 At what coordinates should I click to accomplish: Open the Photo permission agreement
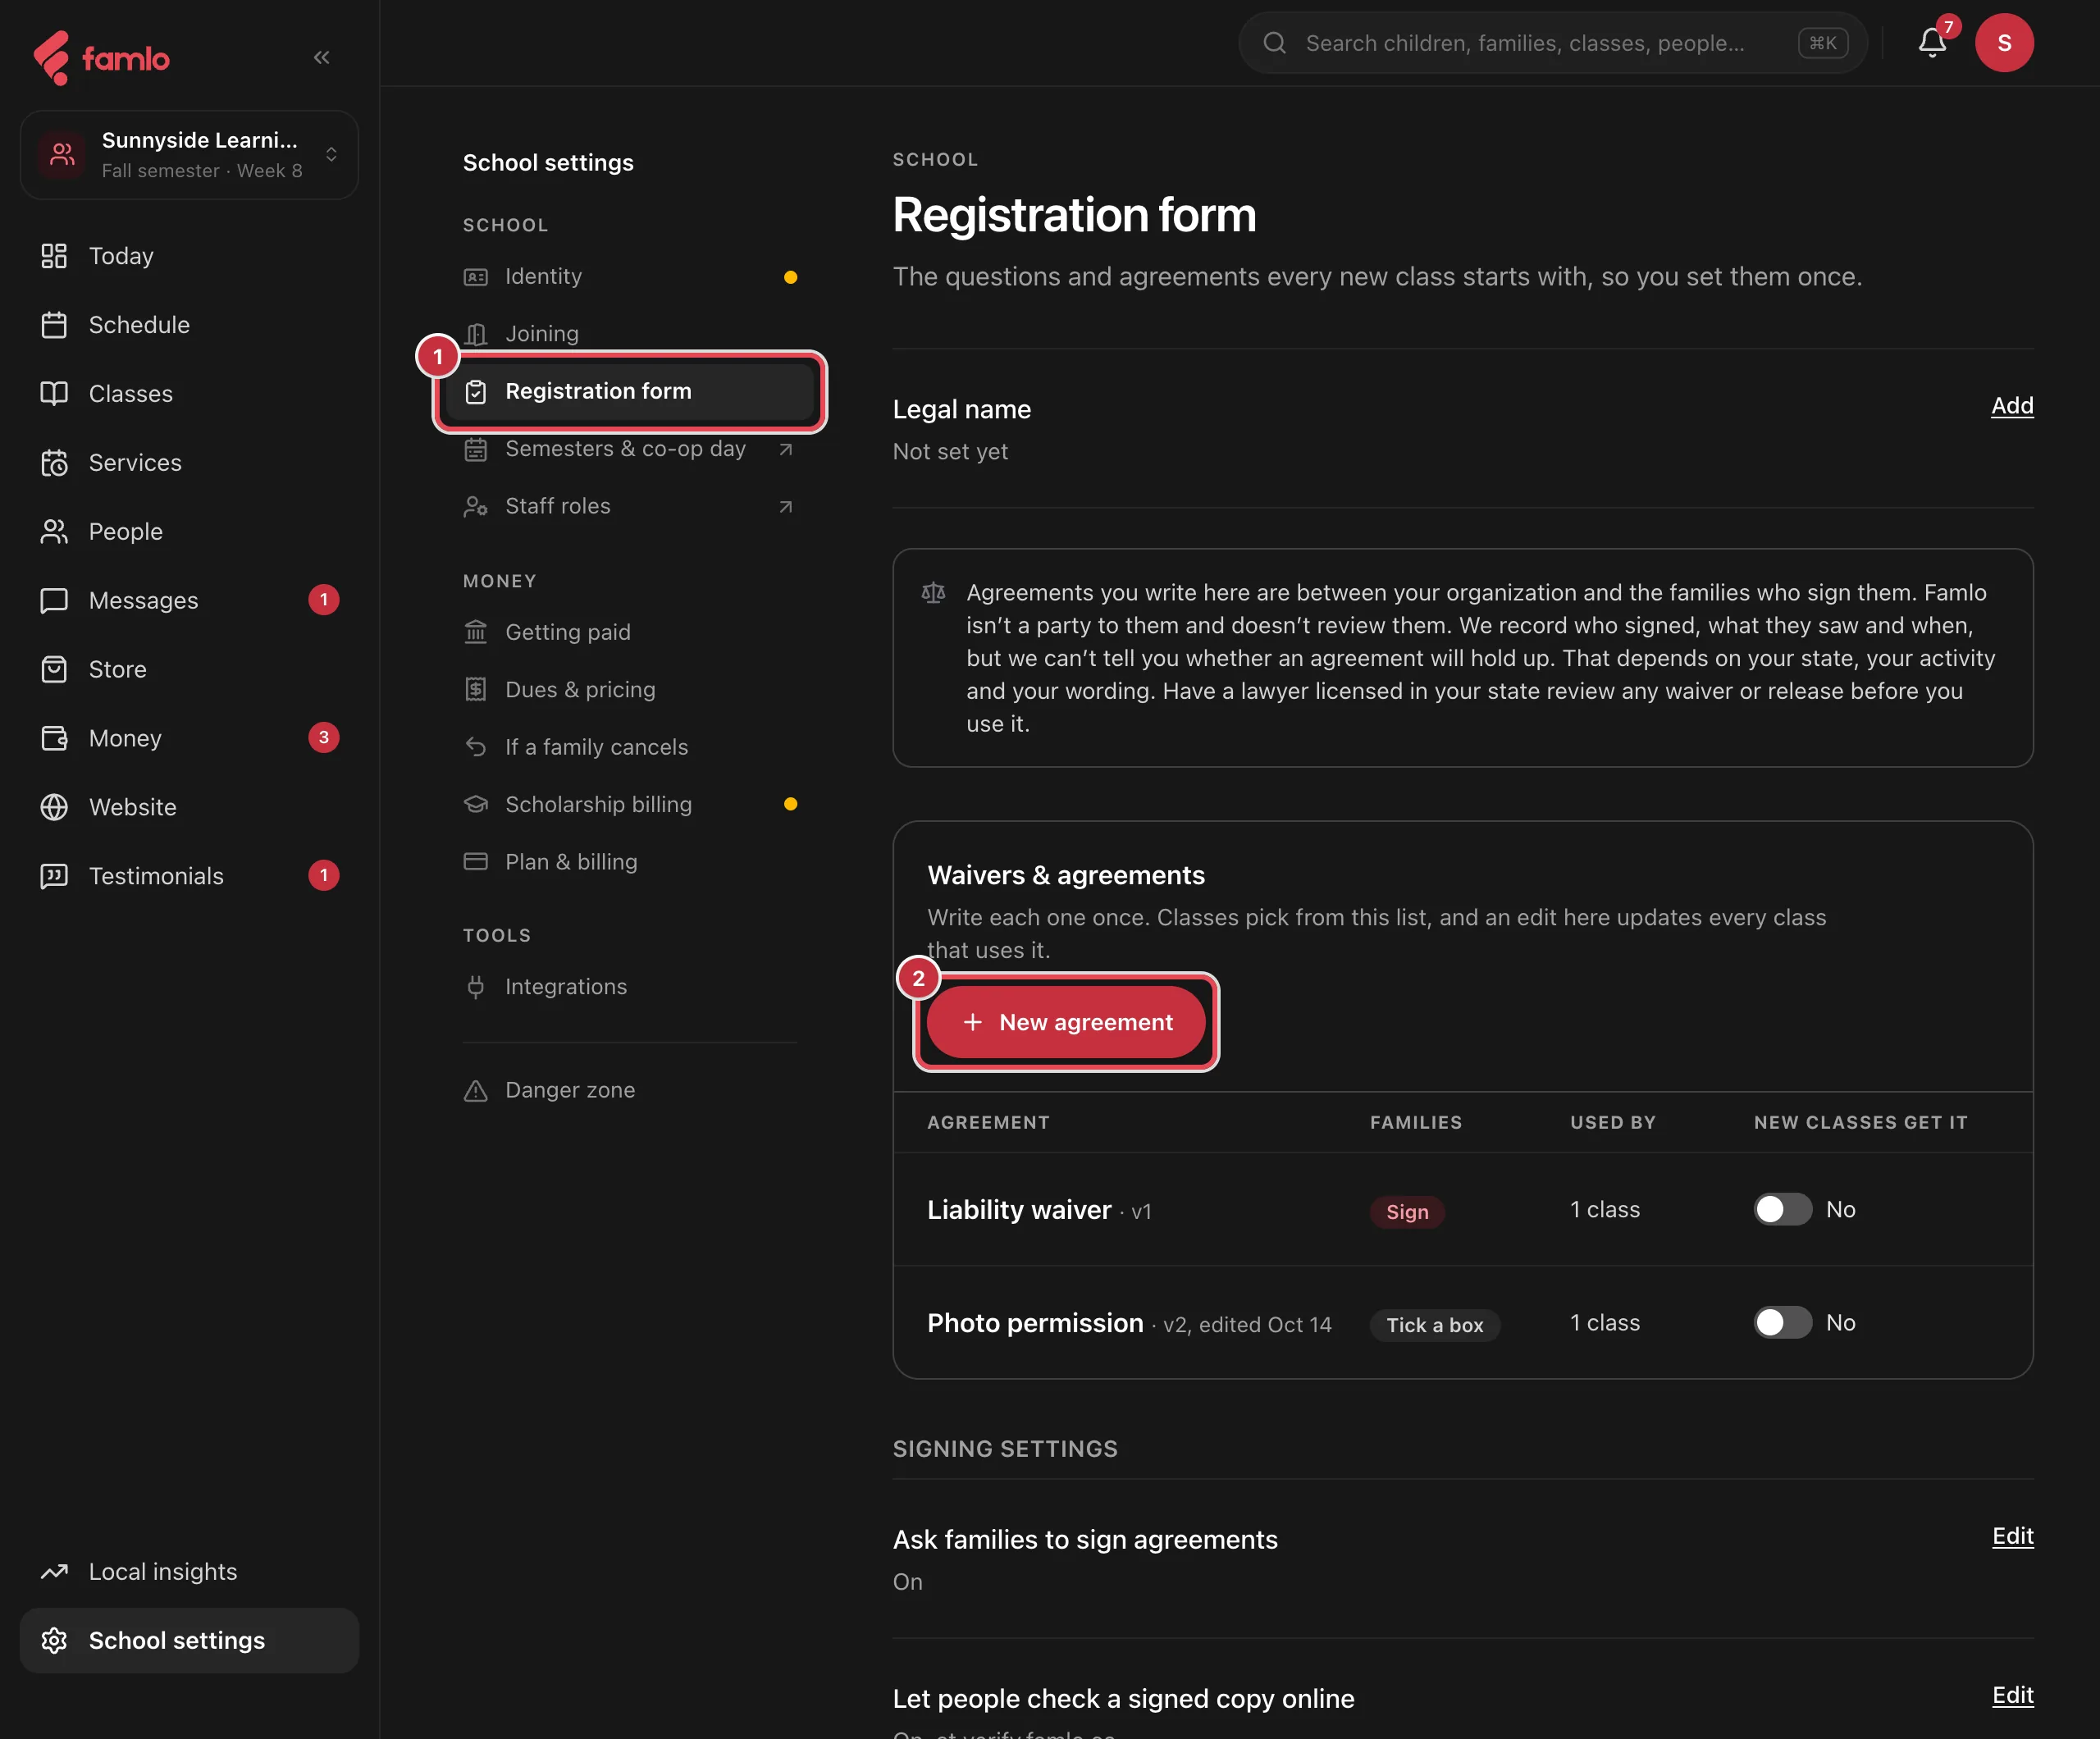point(1035,1323)
